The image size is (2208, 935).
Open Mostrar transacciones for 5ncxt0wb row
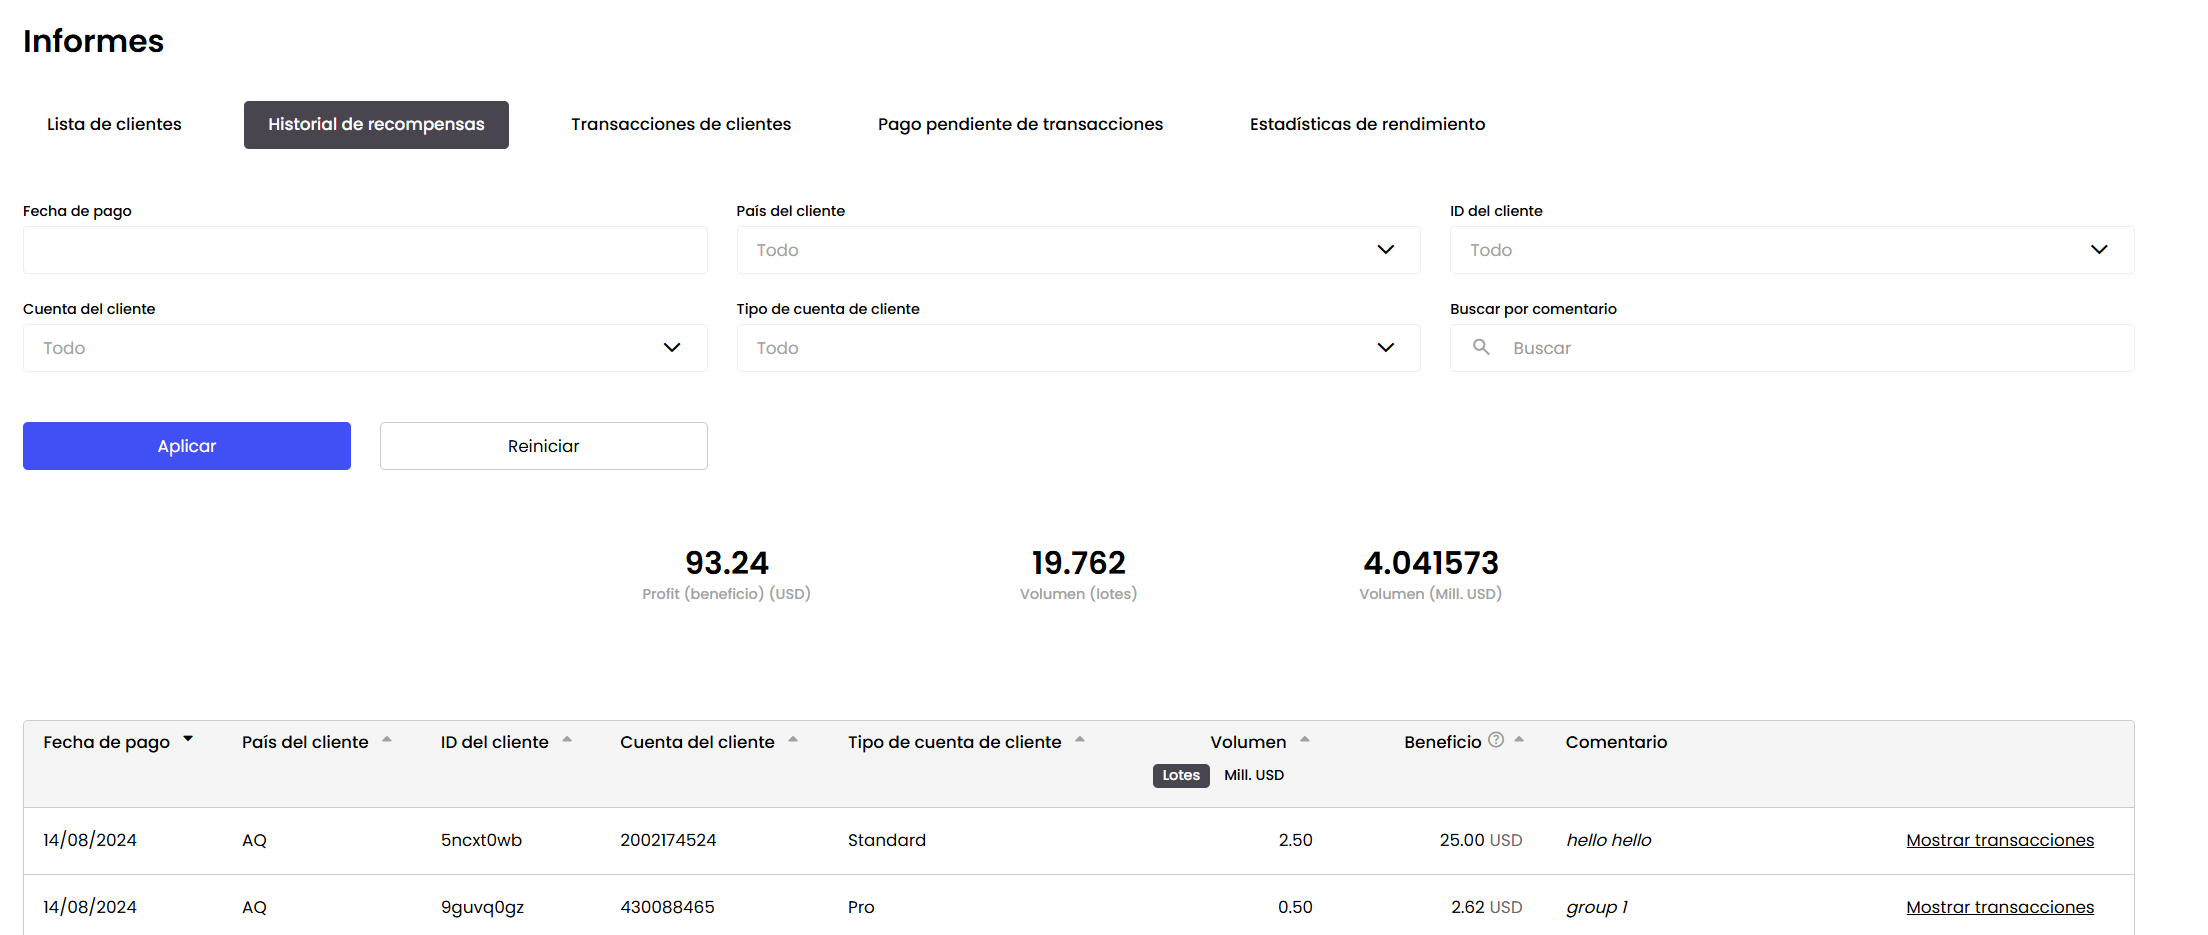pos(2000,840)
